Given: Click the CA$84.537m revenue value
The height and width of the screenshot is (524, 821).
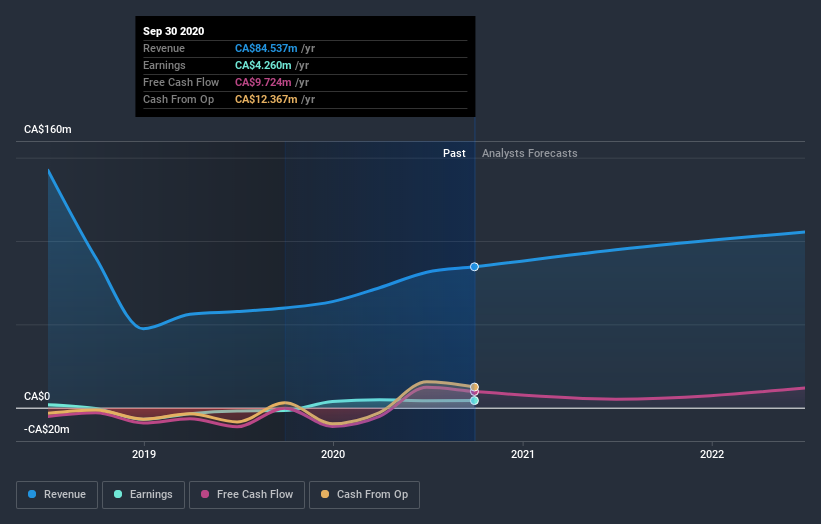Looking at the screenshot, I should coord(266,49).
